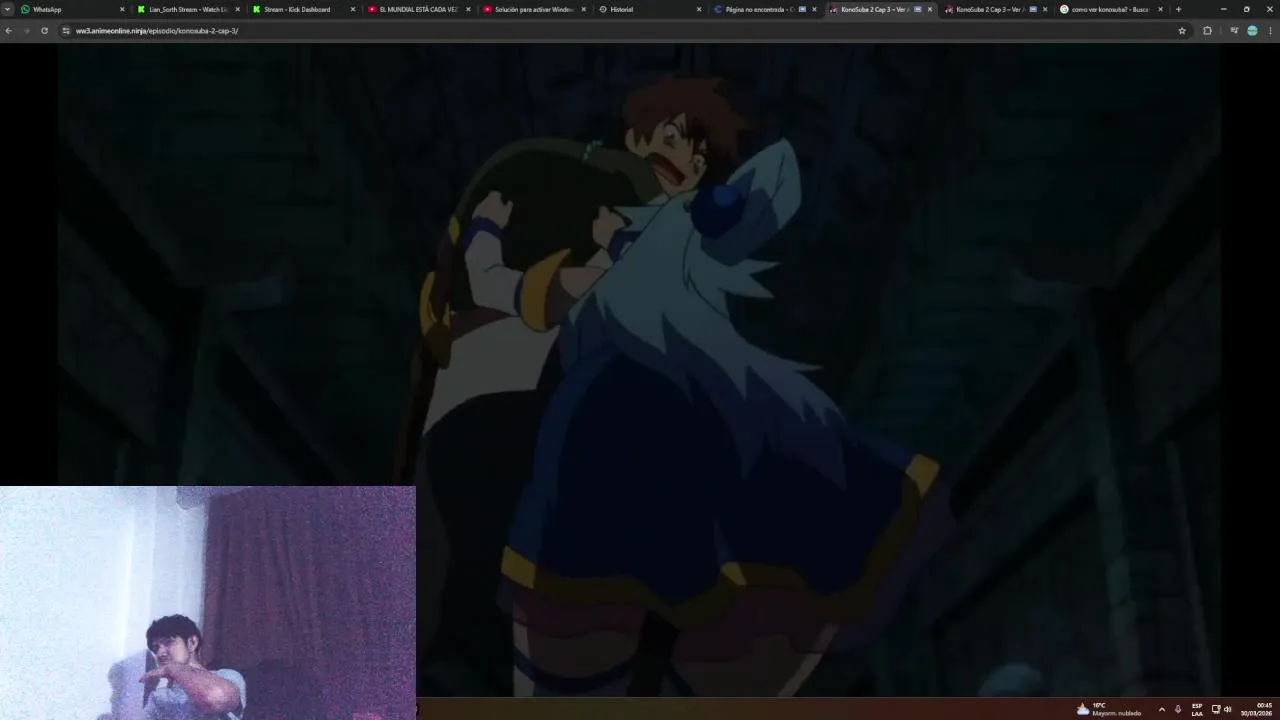
Task: Close the 'como ver konosuba?' tab
Action: click(x=1160, y=9)
